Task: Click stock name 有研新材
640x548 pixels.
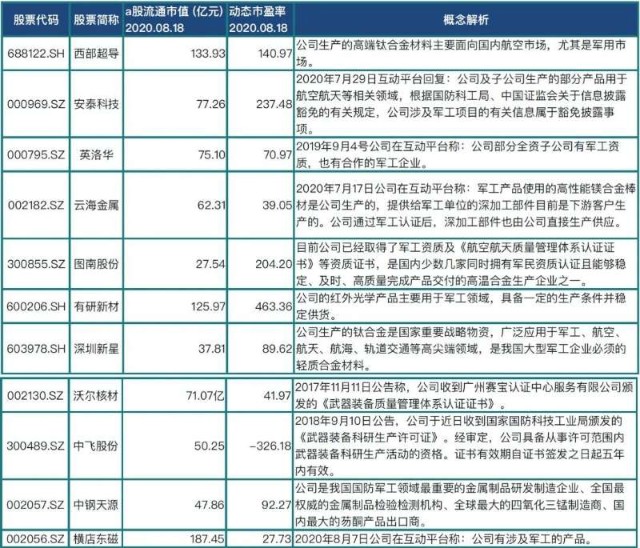Action: (96, 306)
